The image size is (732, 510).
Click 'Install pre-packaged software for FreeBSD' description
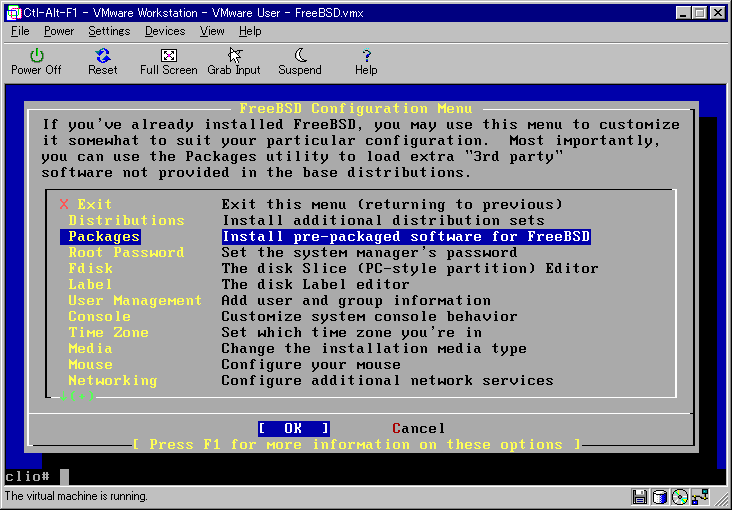tap(406, 237)
